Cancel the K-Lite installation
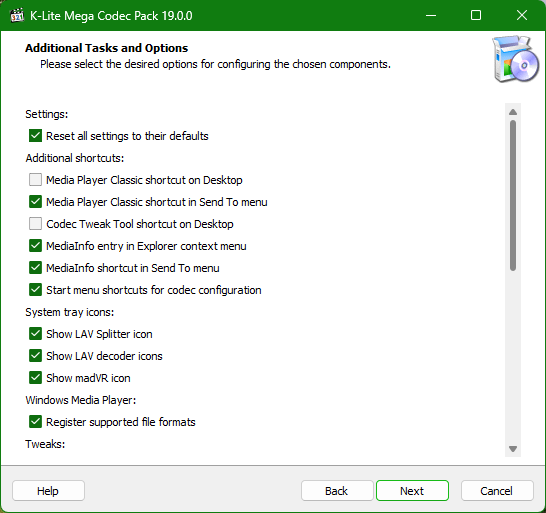Viewport: 546px width, 513px height. tap(497, 491)
